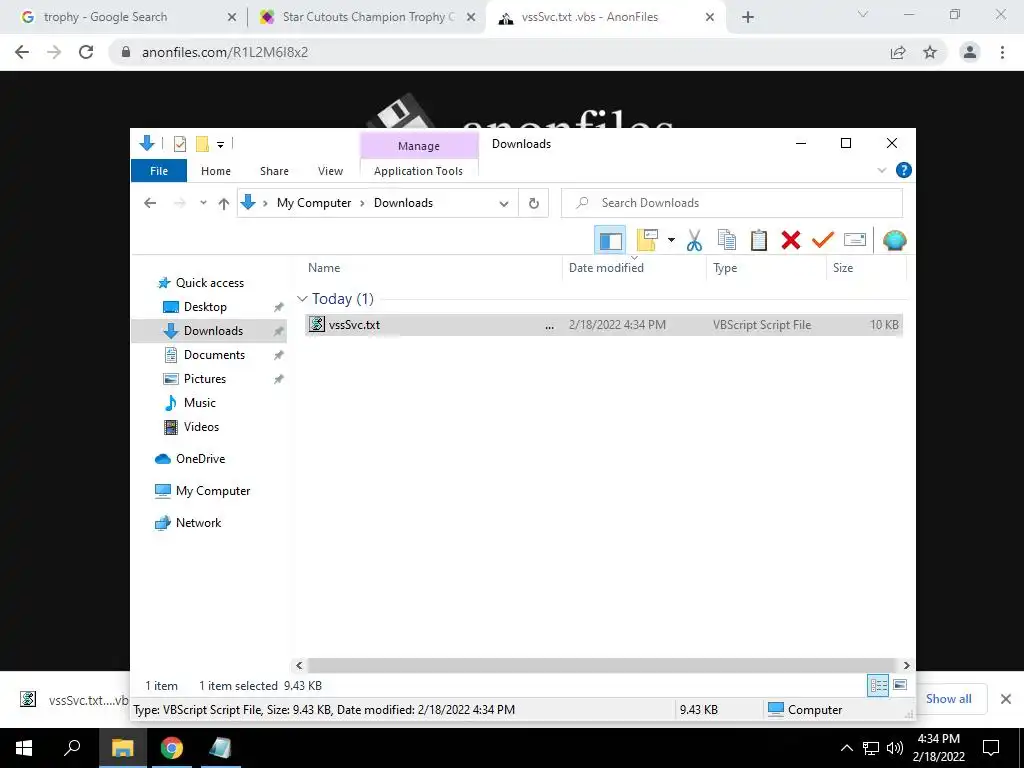Click the folder options toolbar icon
This screenshot has height=768, width=1024.
(647, 240)
